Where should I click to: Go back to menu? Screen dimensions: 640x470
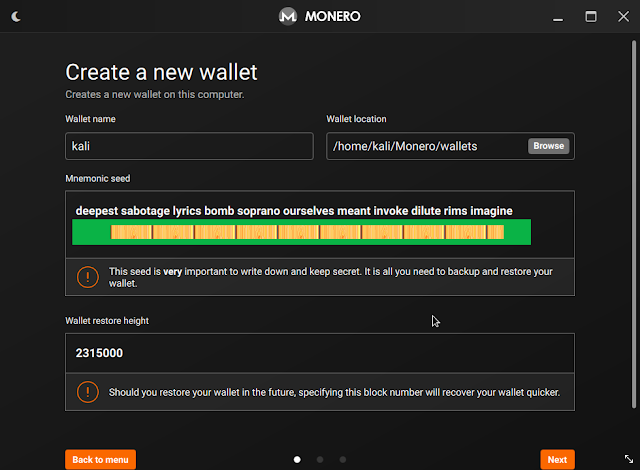coord(100,460)
